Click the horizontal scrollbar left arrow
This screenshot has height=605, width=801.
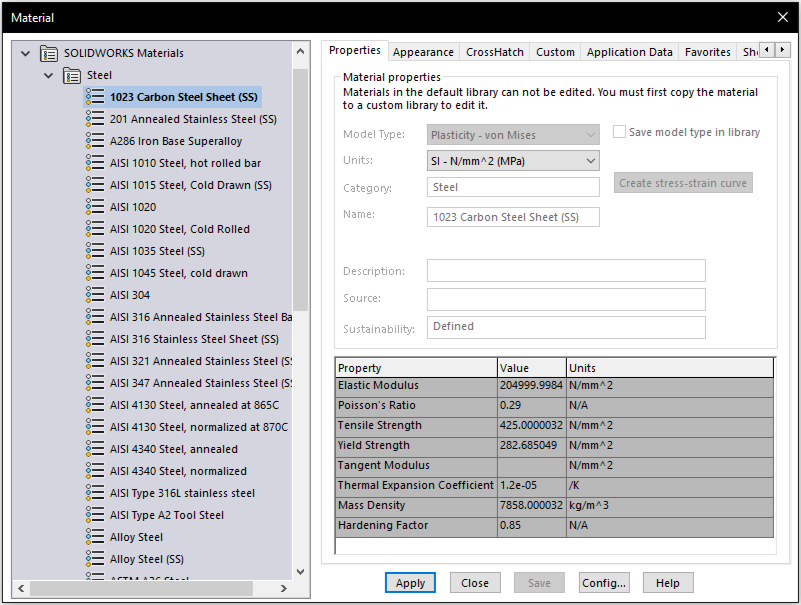click(21, 589)
